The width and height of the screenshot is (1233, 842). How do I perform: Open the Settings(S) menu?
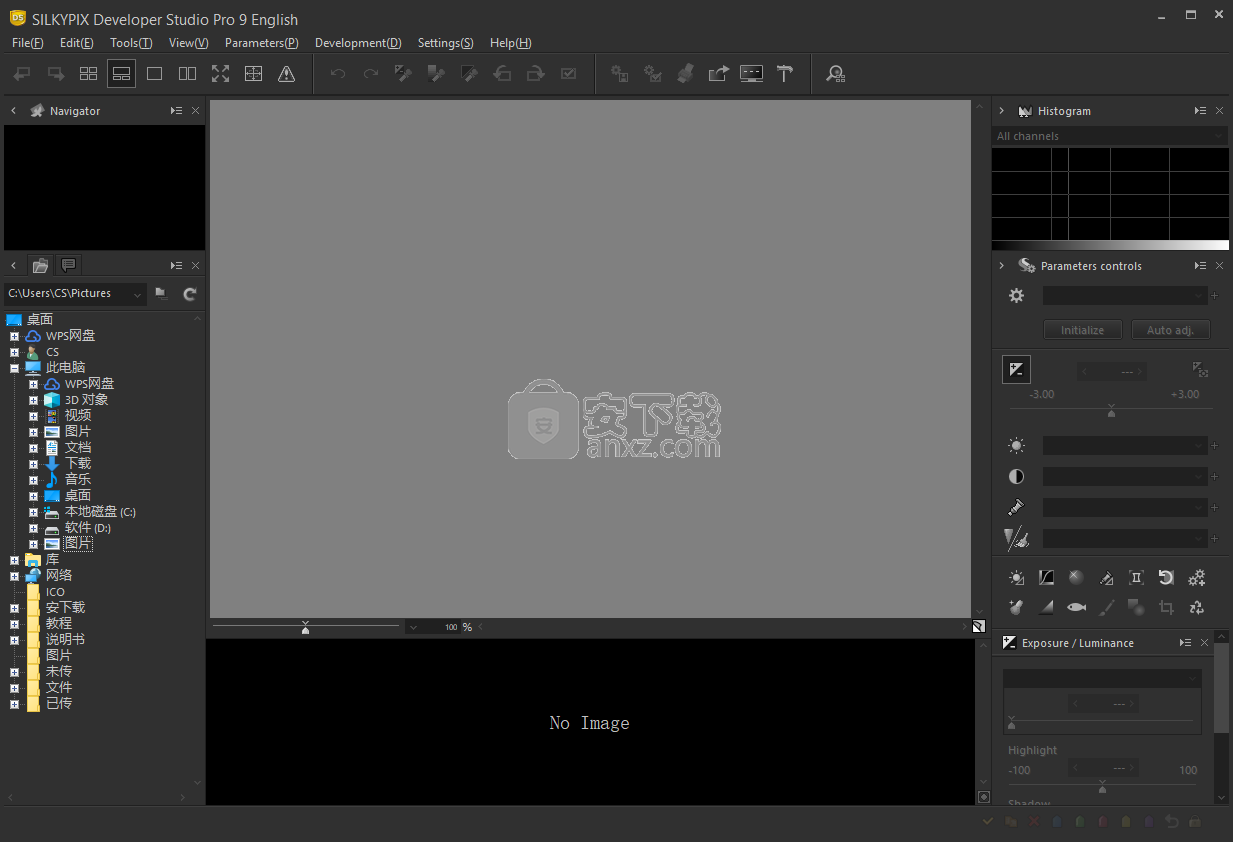[x=445, y=43]
